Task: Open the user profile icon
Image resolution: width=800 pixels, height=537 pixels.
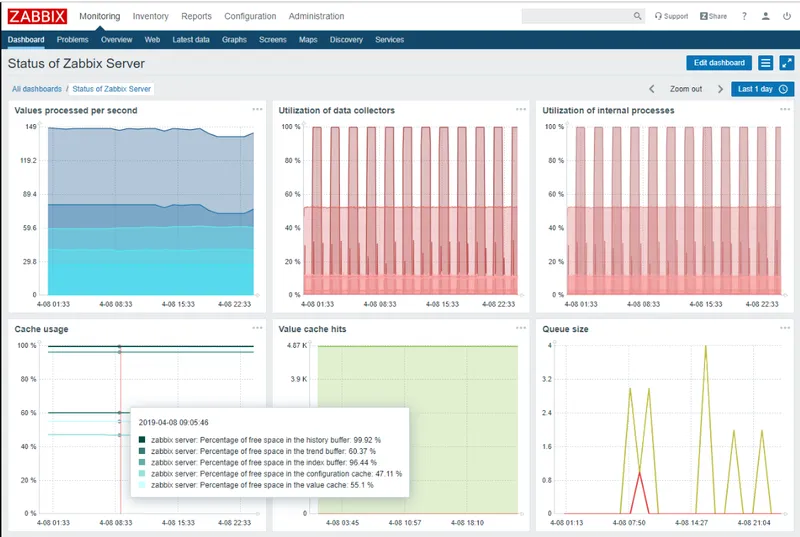Action: (766, 16)
